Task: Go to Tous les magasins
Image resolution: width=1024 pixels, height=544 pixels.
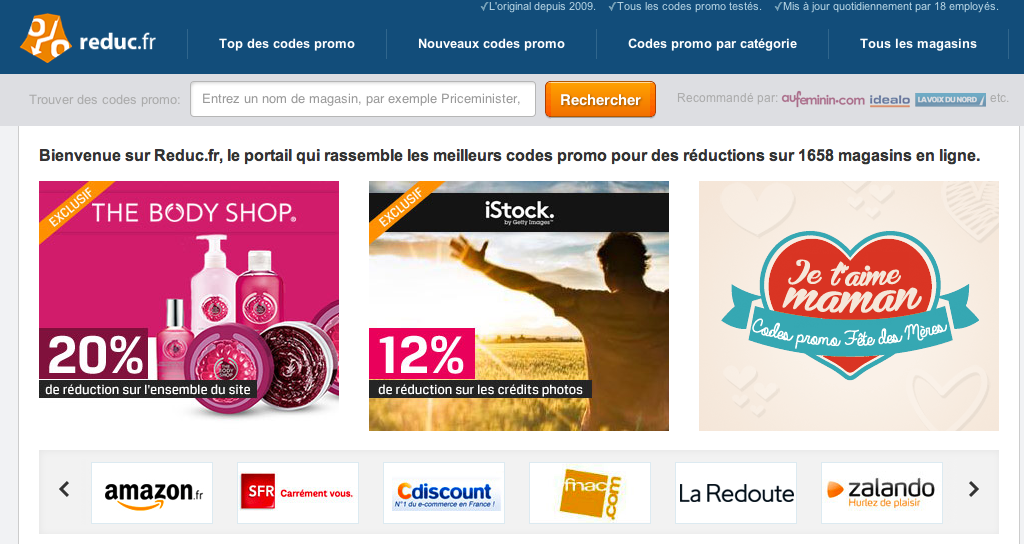Action: tap(918, 44)
